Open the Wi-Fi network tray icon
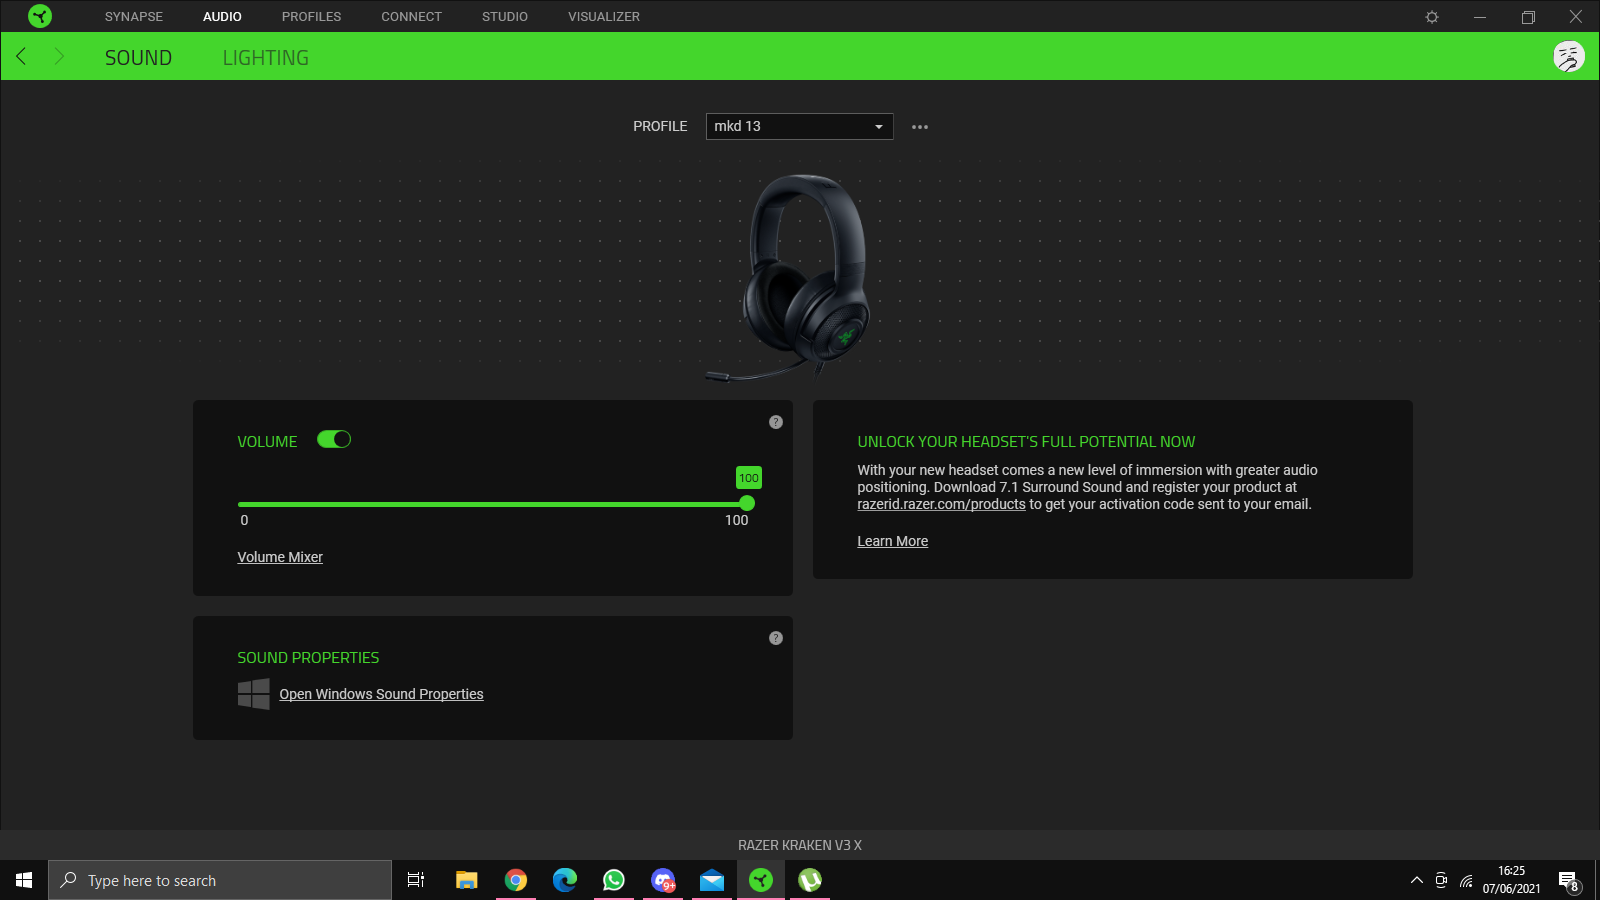This screenshot has width=1600, height=900. [x=1466, y=880]
